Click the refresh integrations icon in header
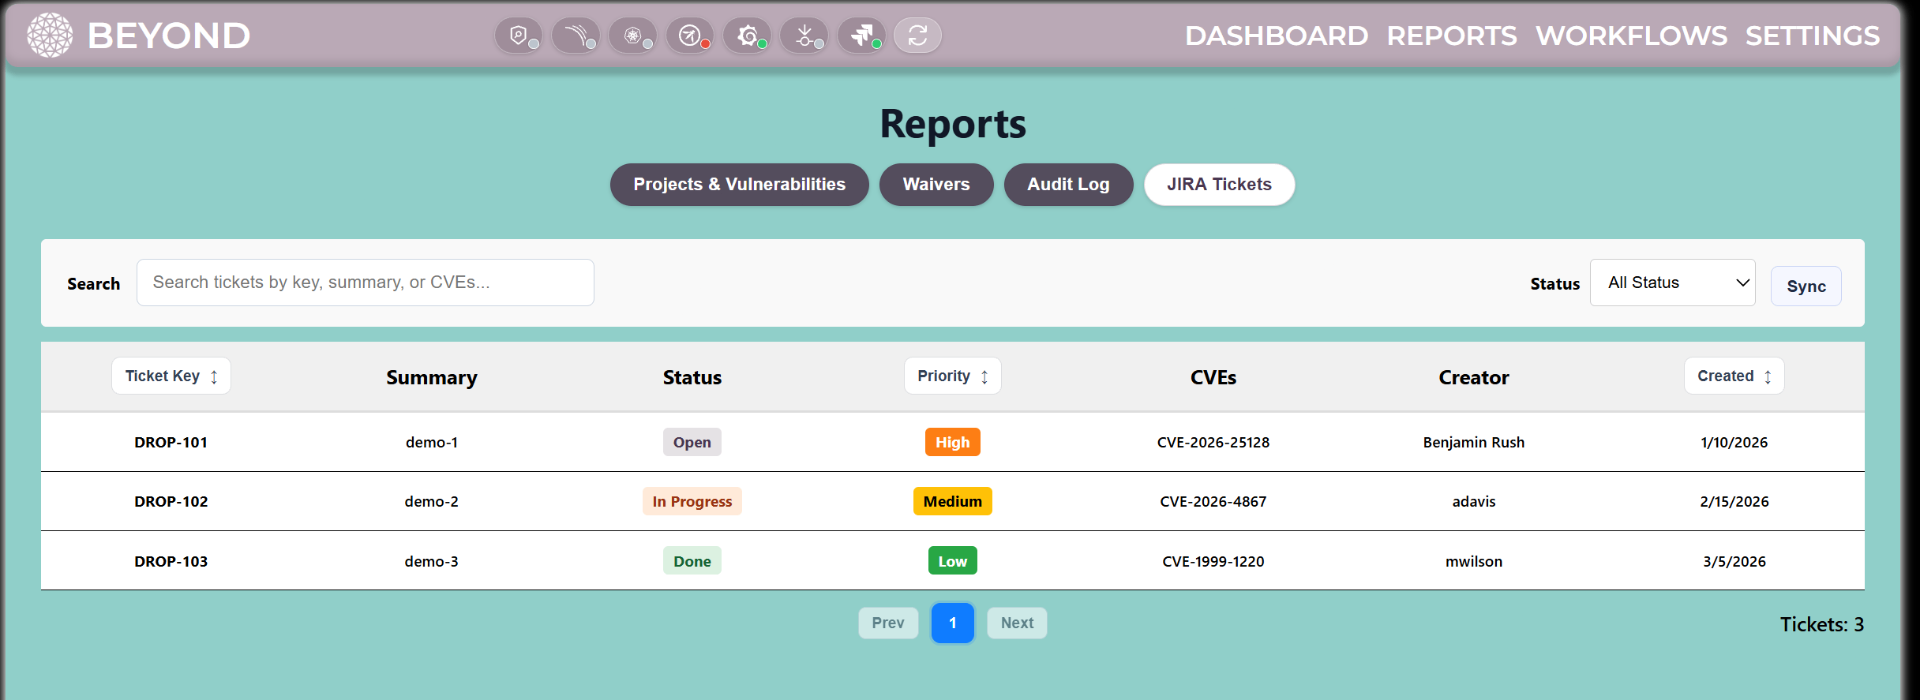1920x700 pixels. (917, 36)
